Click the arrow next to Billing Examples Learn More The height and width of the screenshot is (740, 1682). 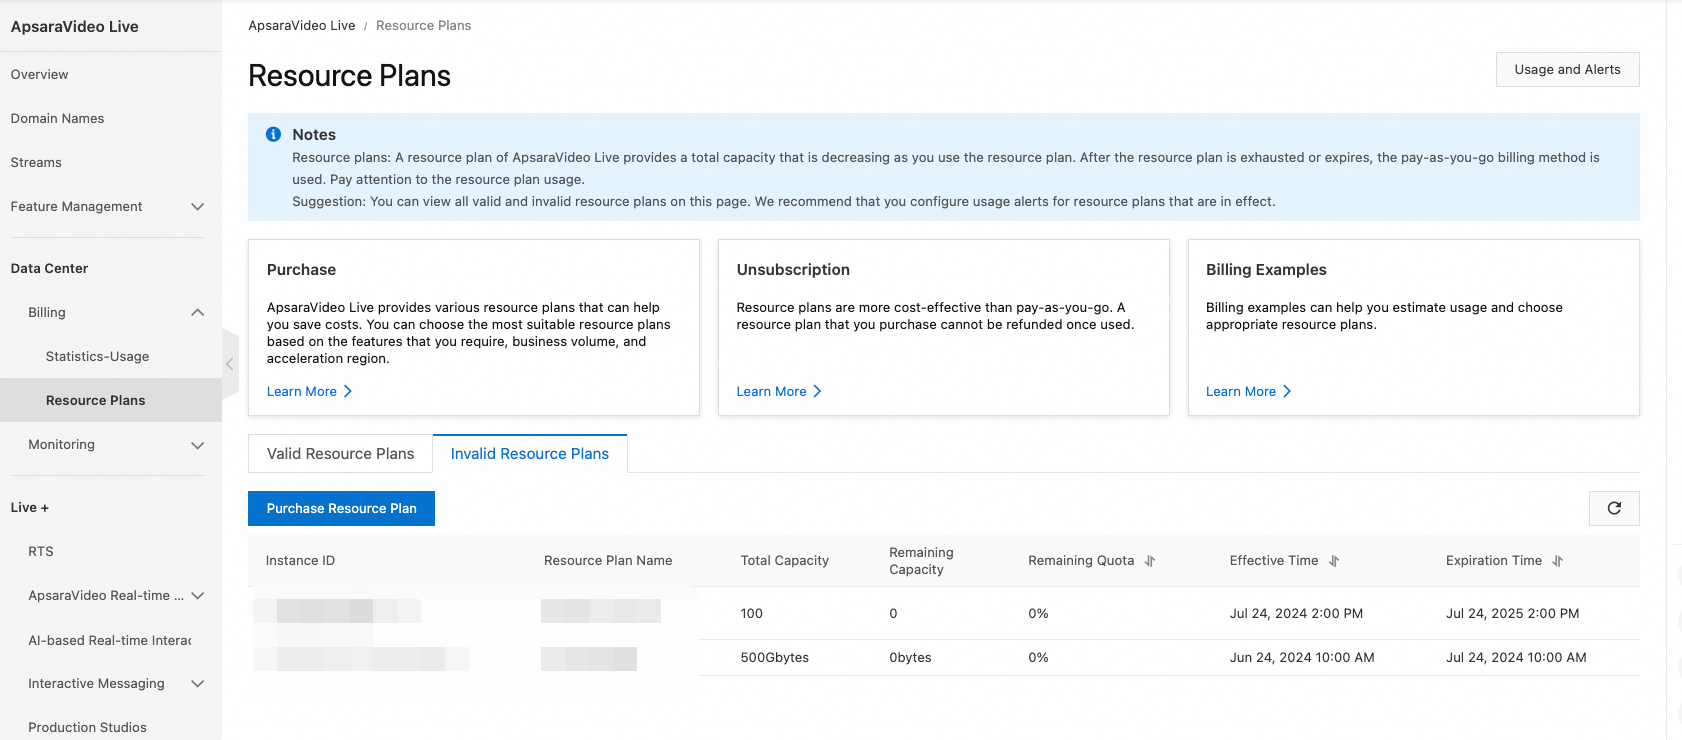(x=1287, y=391)
